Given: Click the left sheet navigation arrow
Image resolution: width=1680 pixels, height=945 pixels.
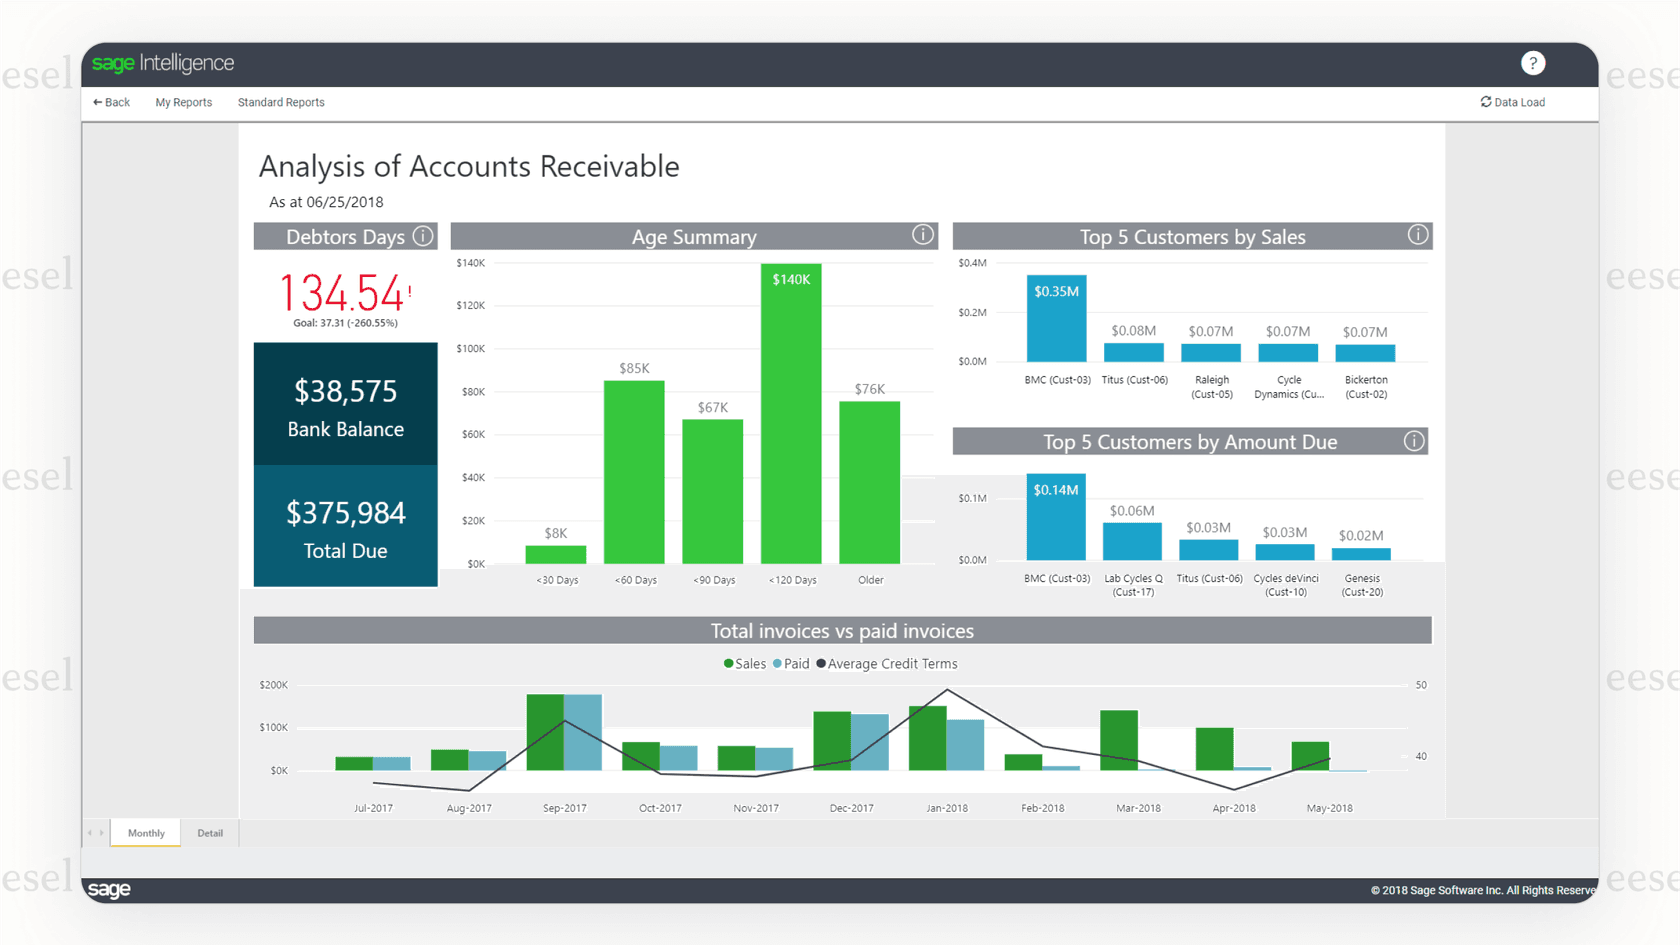Looking at the screenshot, I should [91, 832].
